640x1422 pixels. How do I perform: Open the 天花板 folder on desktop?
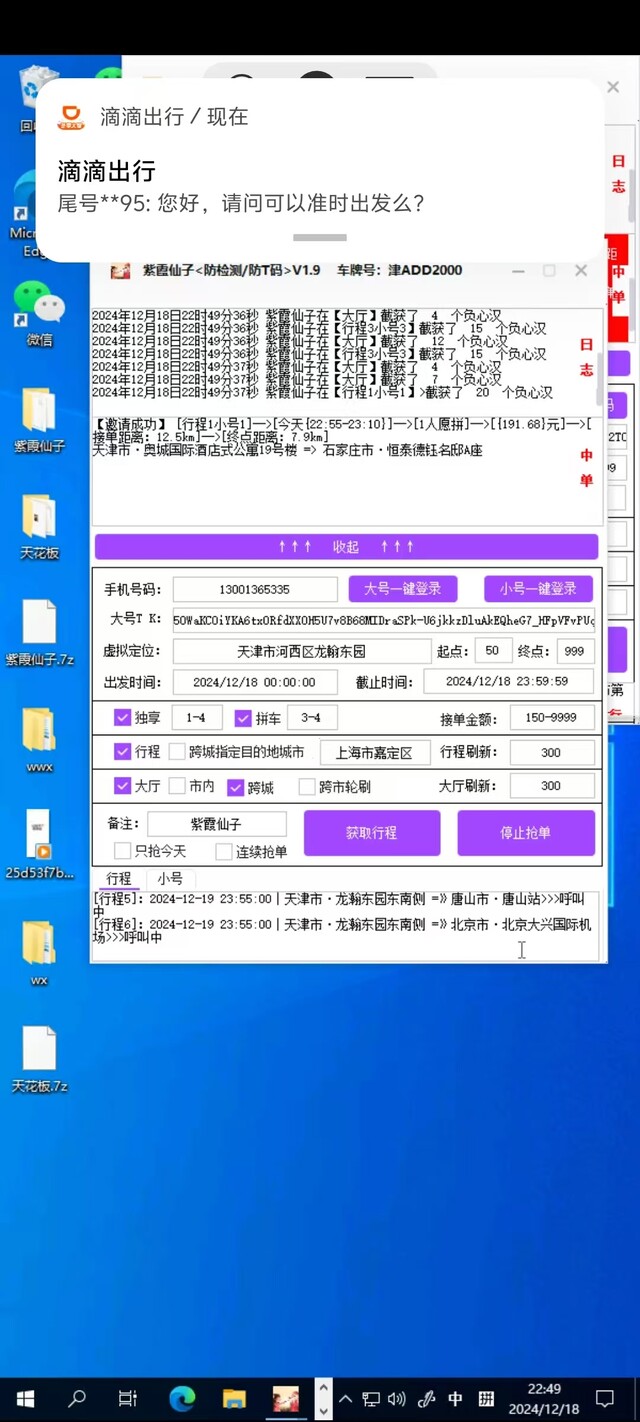coord(38,527)
